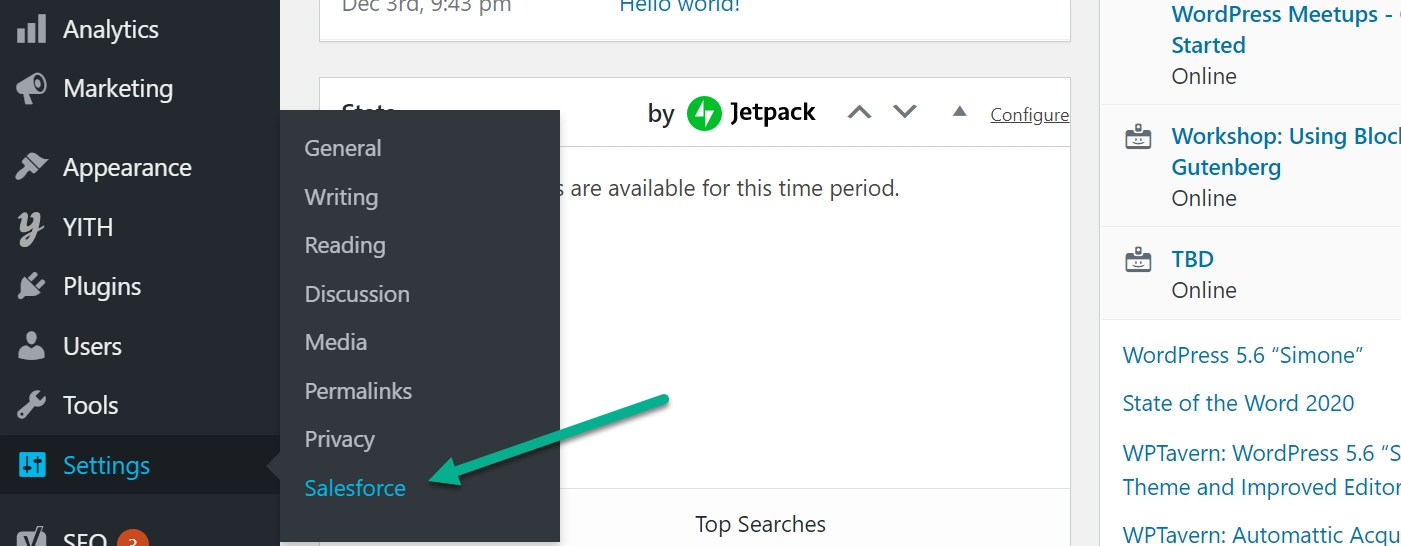Click the Plugins plug icon
The image size is (1401, 546).
(x=31, y=286)
